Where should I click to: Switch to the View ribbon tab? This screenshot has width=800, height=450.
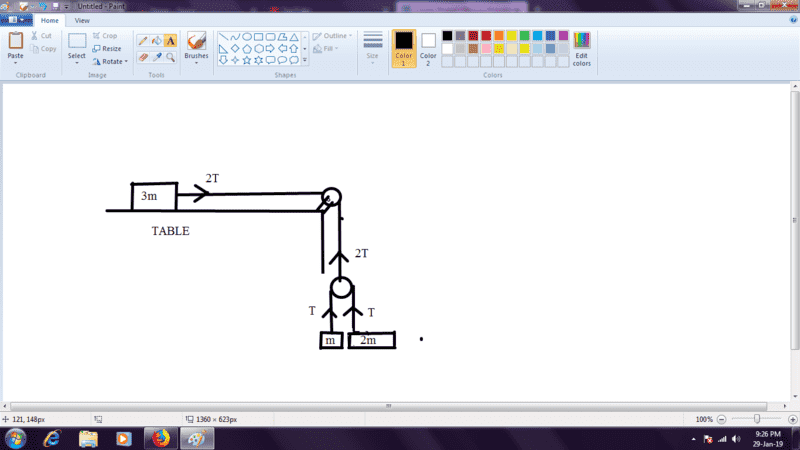81,20
